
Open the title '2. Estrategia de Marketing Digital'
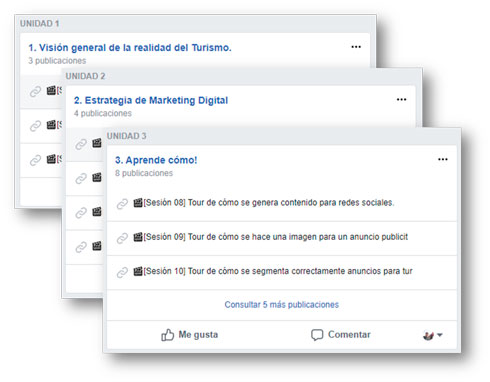click(151, 100)
